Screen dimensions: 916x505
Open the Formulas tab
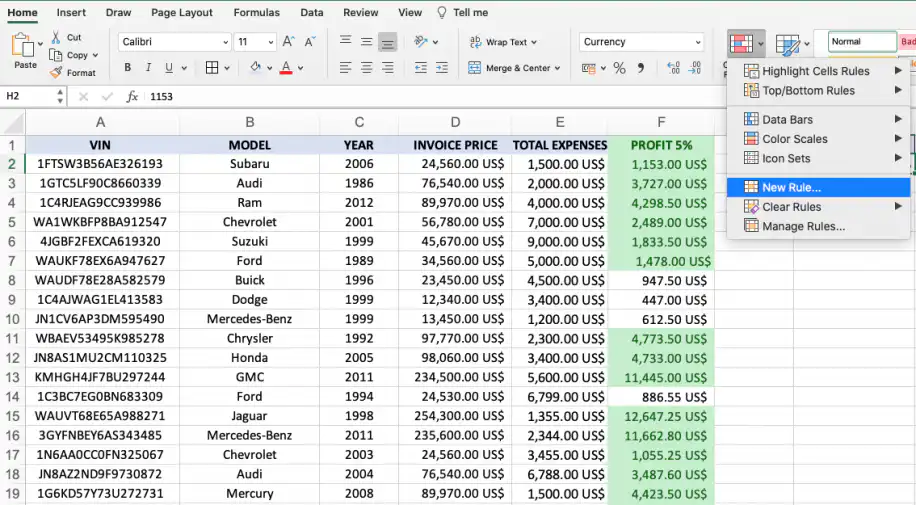tap(256, 12)
